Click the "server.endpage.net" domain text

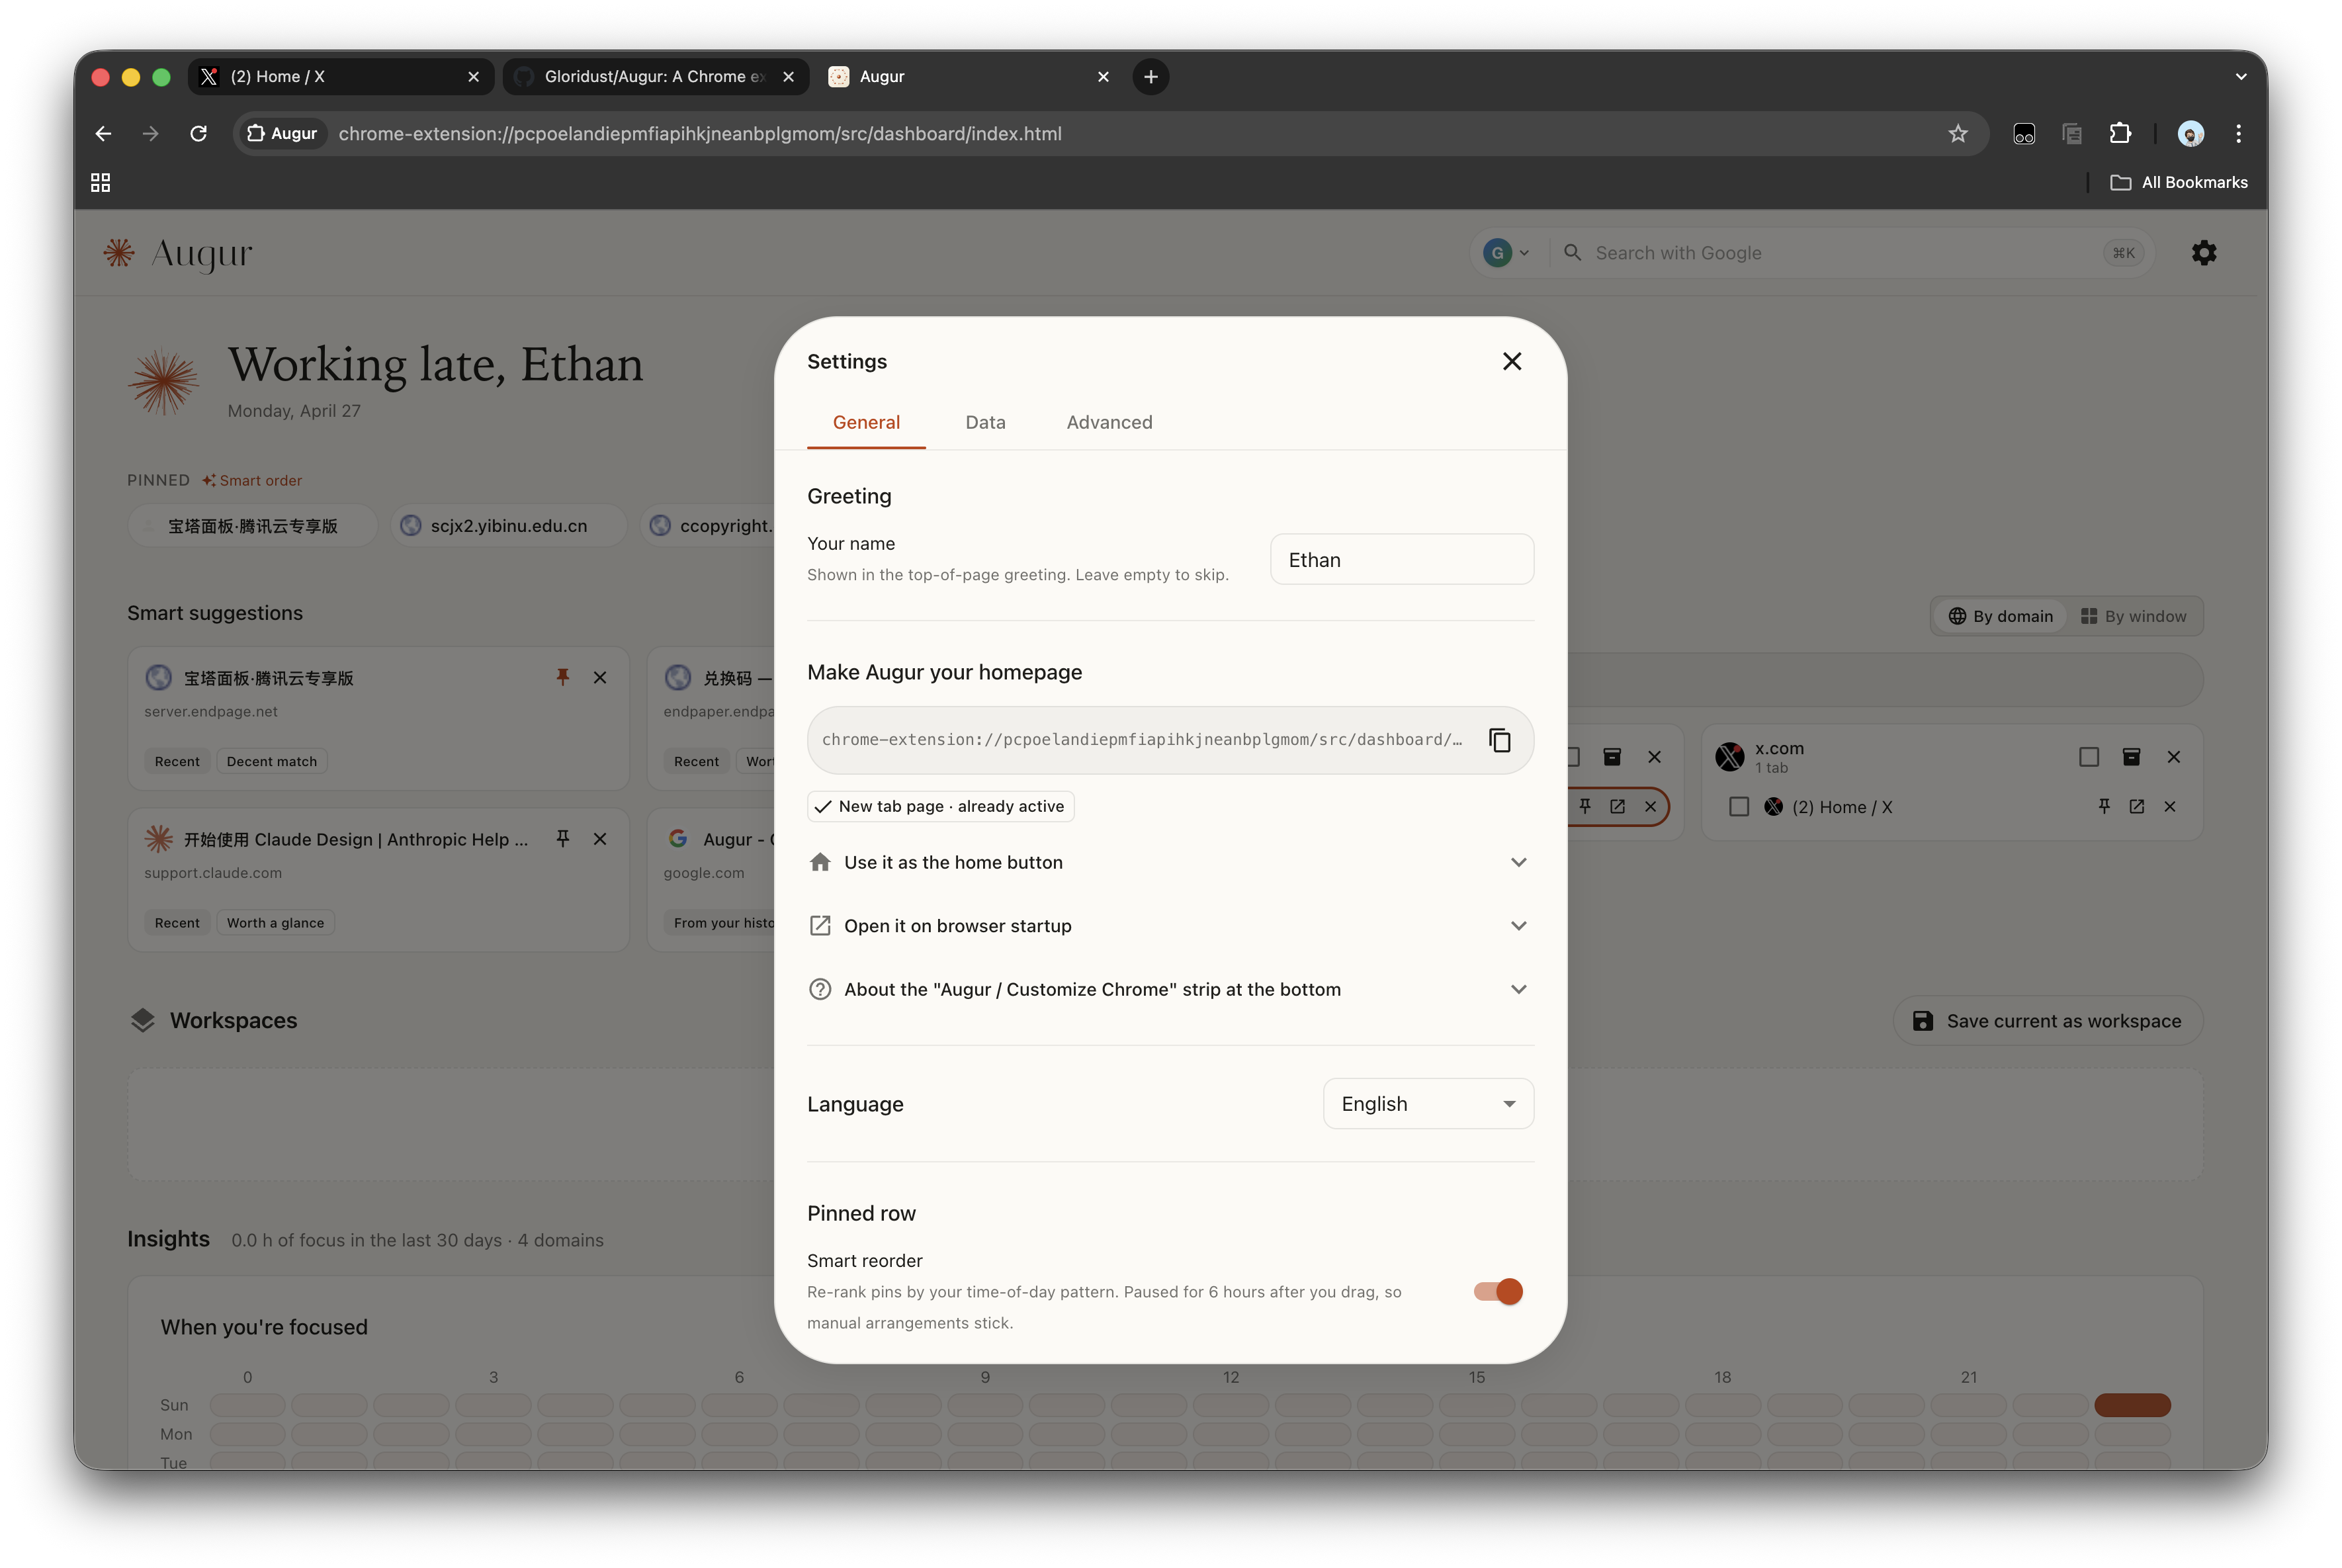click(x=211, y=711)
